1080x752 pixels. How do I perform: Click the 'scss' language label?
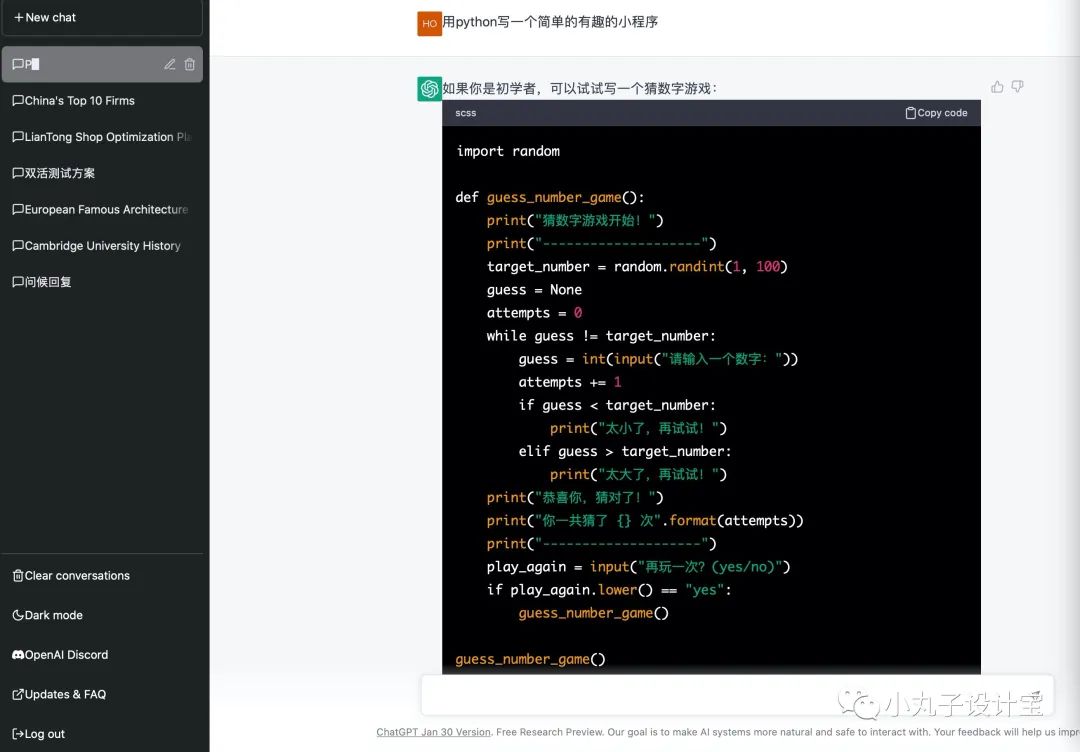tap(466, 113)
